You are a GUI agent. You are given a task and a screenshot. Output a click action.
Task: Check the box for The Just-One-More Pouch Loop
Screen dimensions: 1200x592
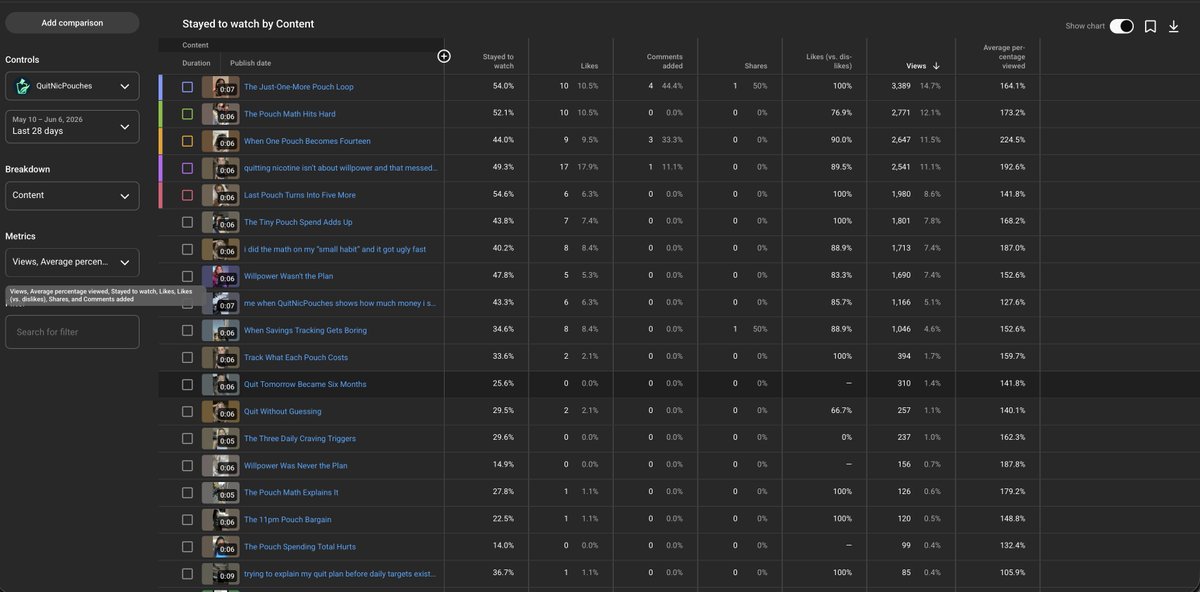coord(187,87)
